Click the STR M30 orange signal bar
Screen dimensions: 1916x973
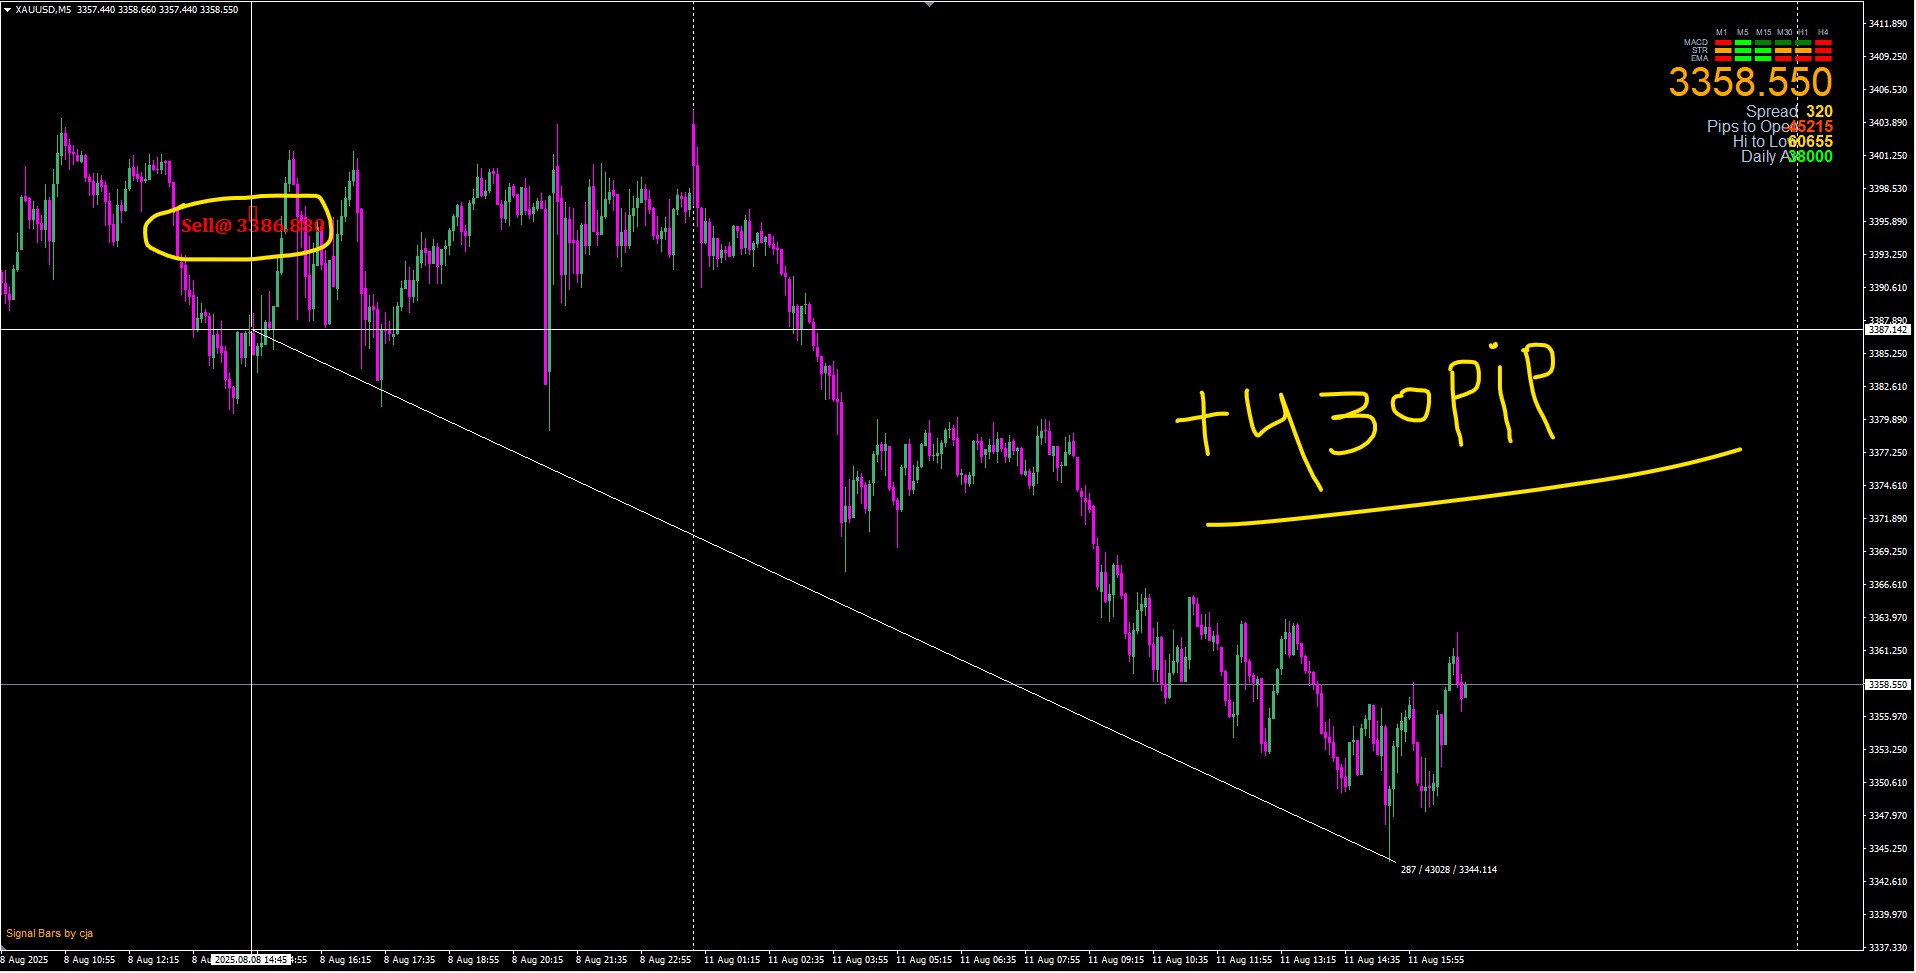click(1783, 51)
